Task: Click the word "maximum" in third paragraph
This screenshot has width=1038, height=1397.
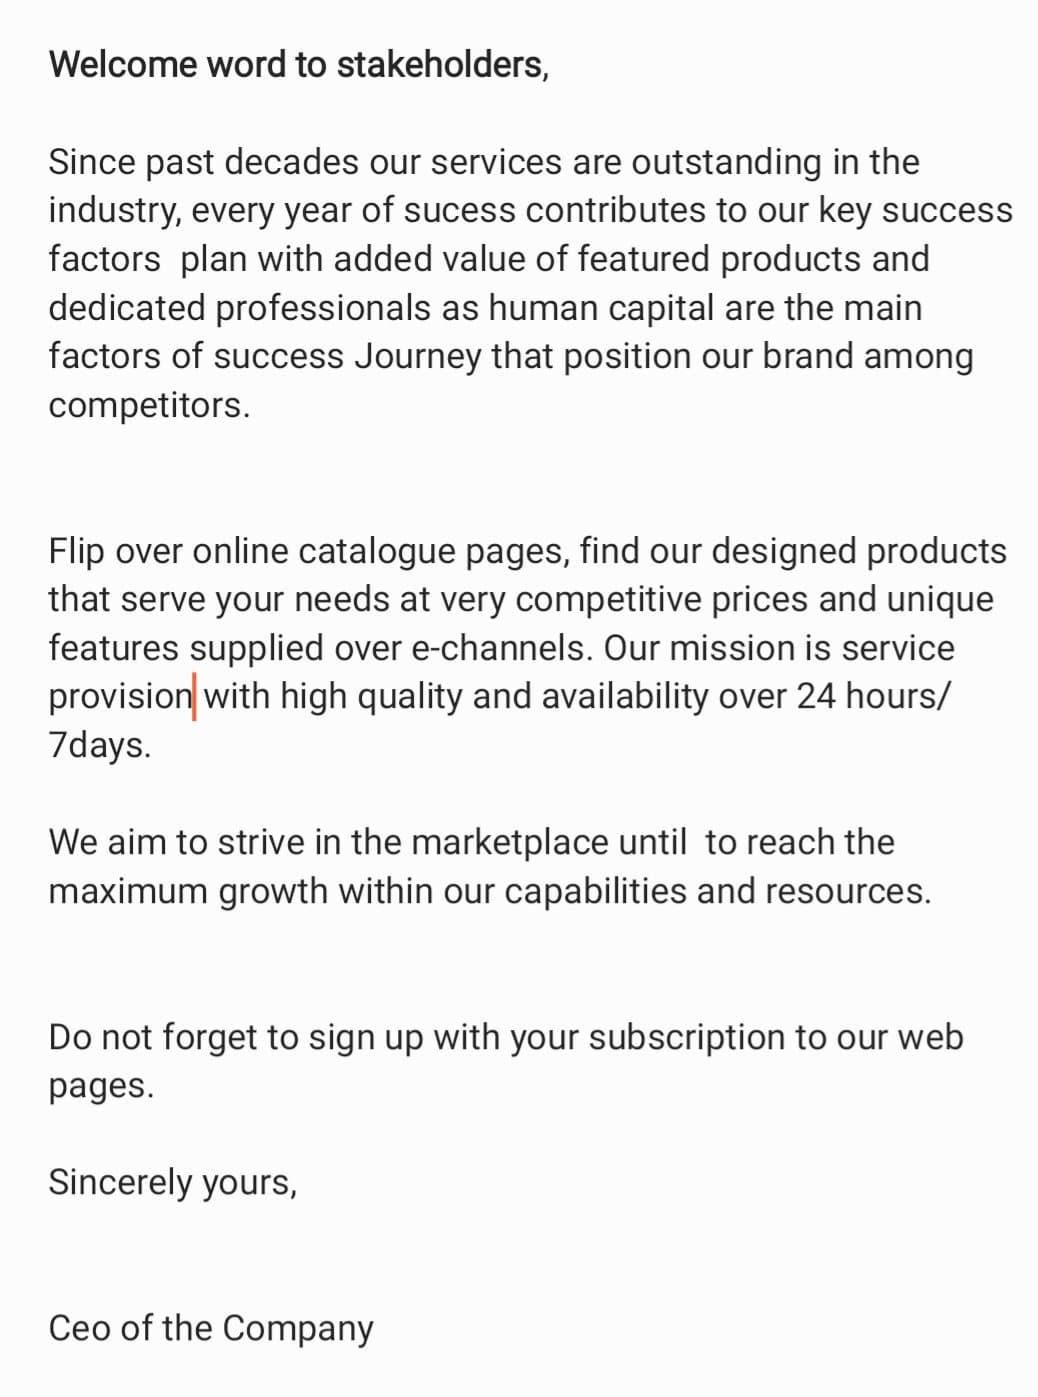Action: 127,891
